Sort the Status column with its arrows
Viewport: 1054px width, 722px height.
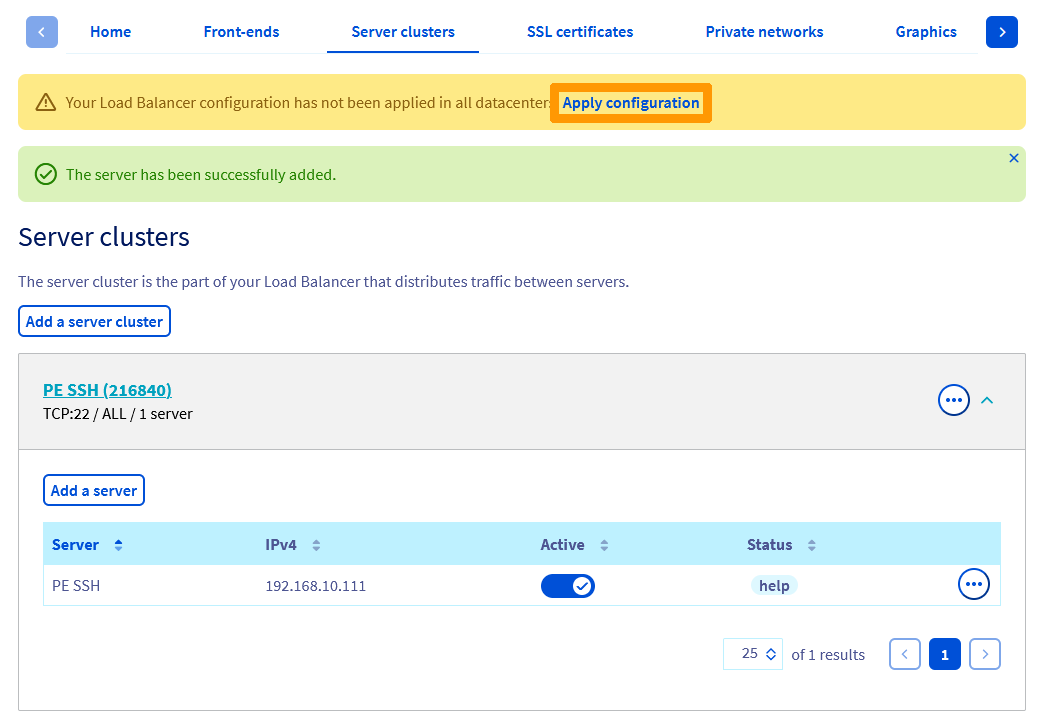(x=811, y=544)
